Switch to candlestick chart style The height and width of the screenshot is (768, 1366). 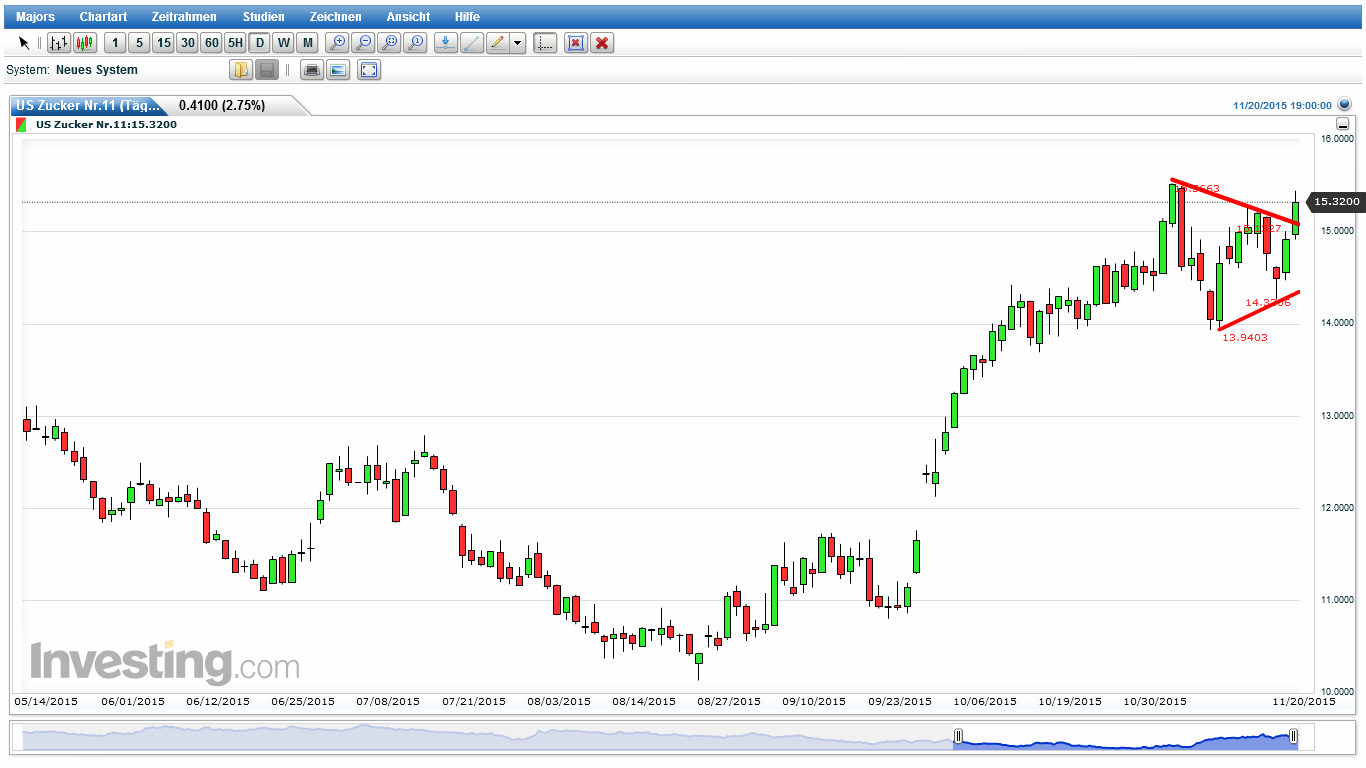(x=84, y=43)
